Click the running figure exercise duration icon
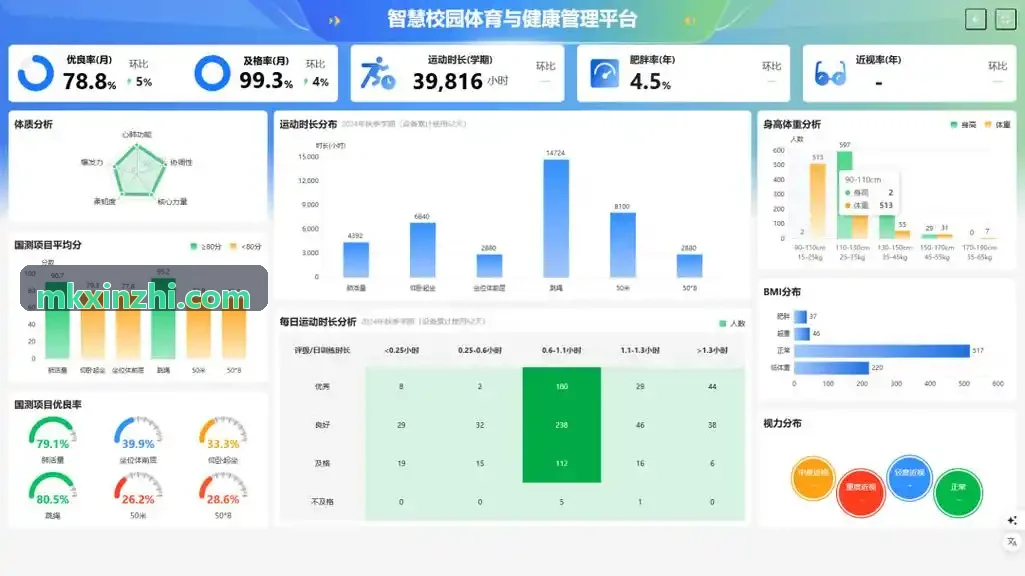Image resolution: width=1025 pixels, height=576 pixels. pyautogui.click(x=378, y=73)
